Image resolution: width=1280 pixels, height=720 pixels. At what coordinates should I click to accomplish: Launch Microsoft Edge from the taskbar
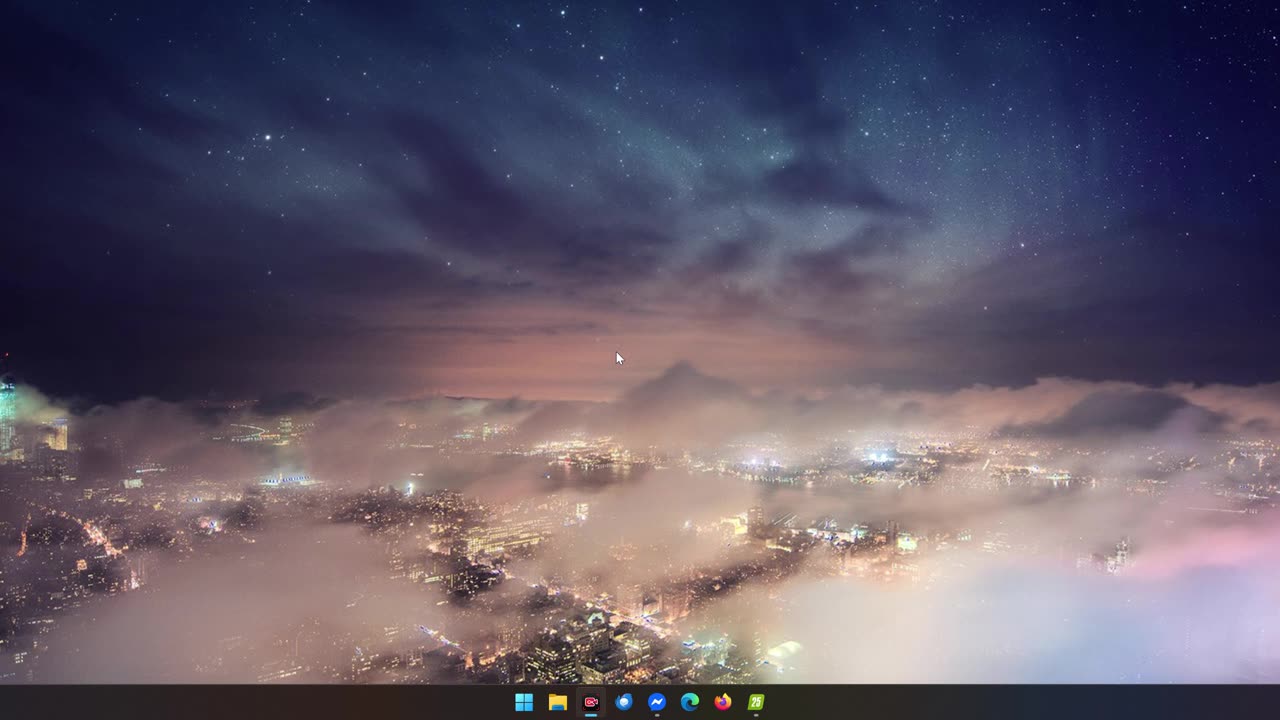(690, 702)
